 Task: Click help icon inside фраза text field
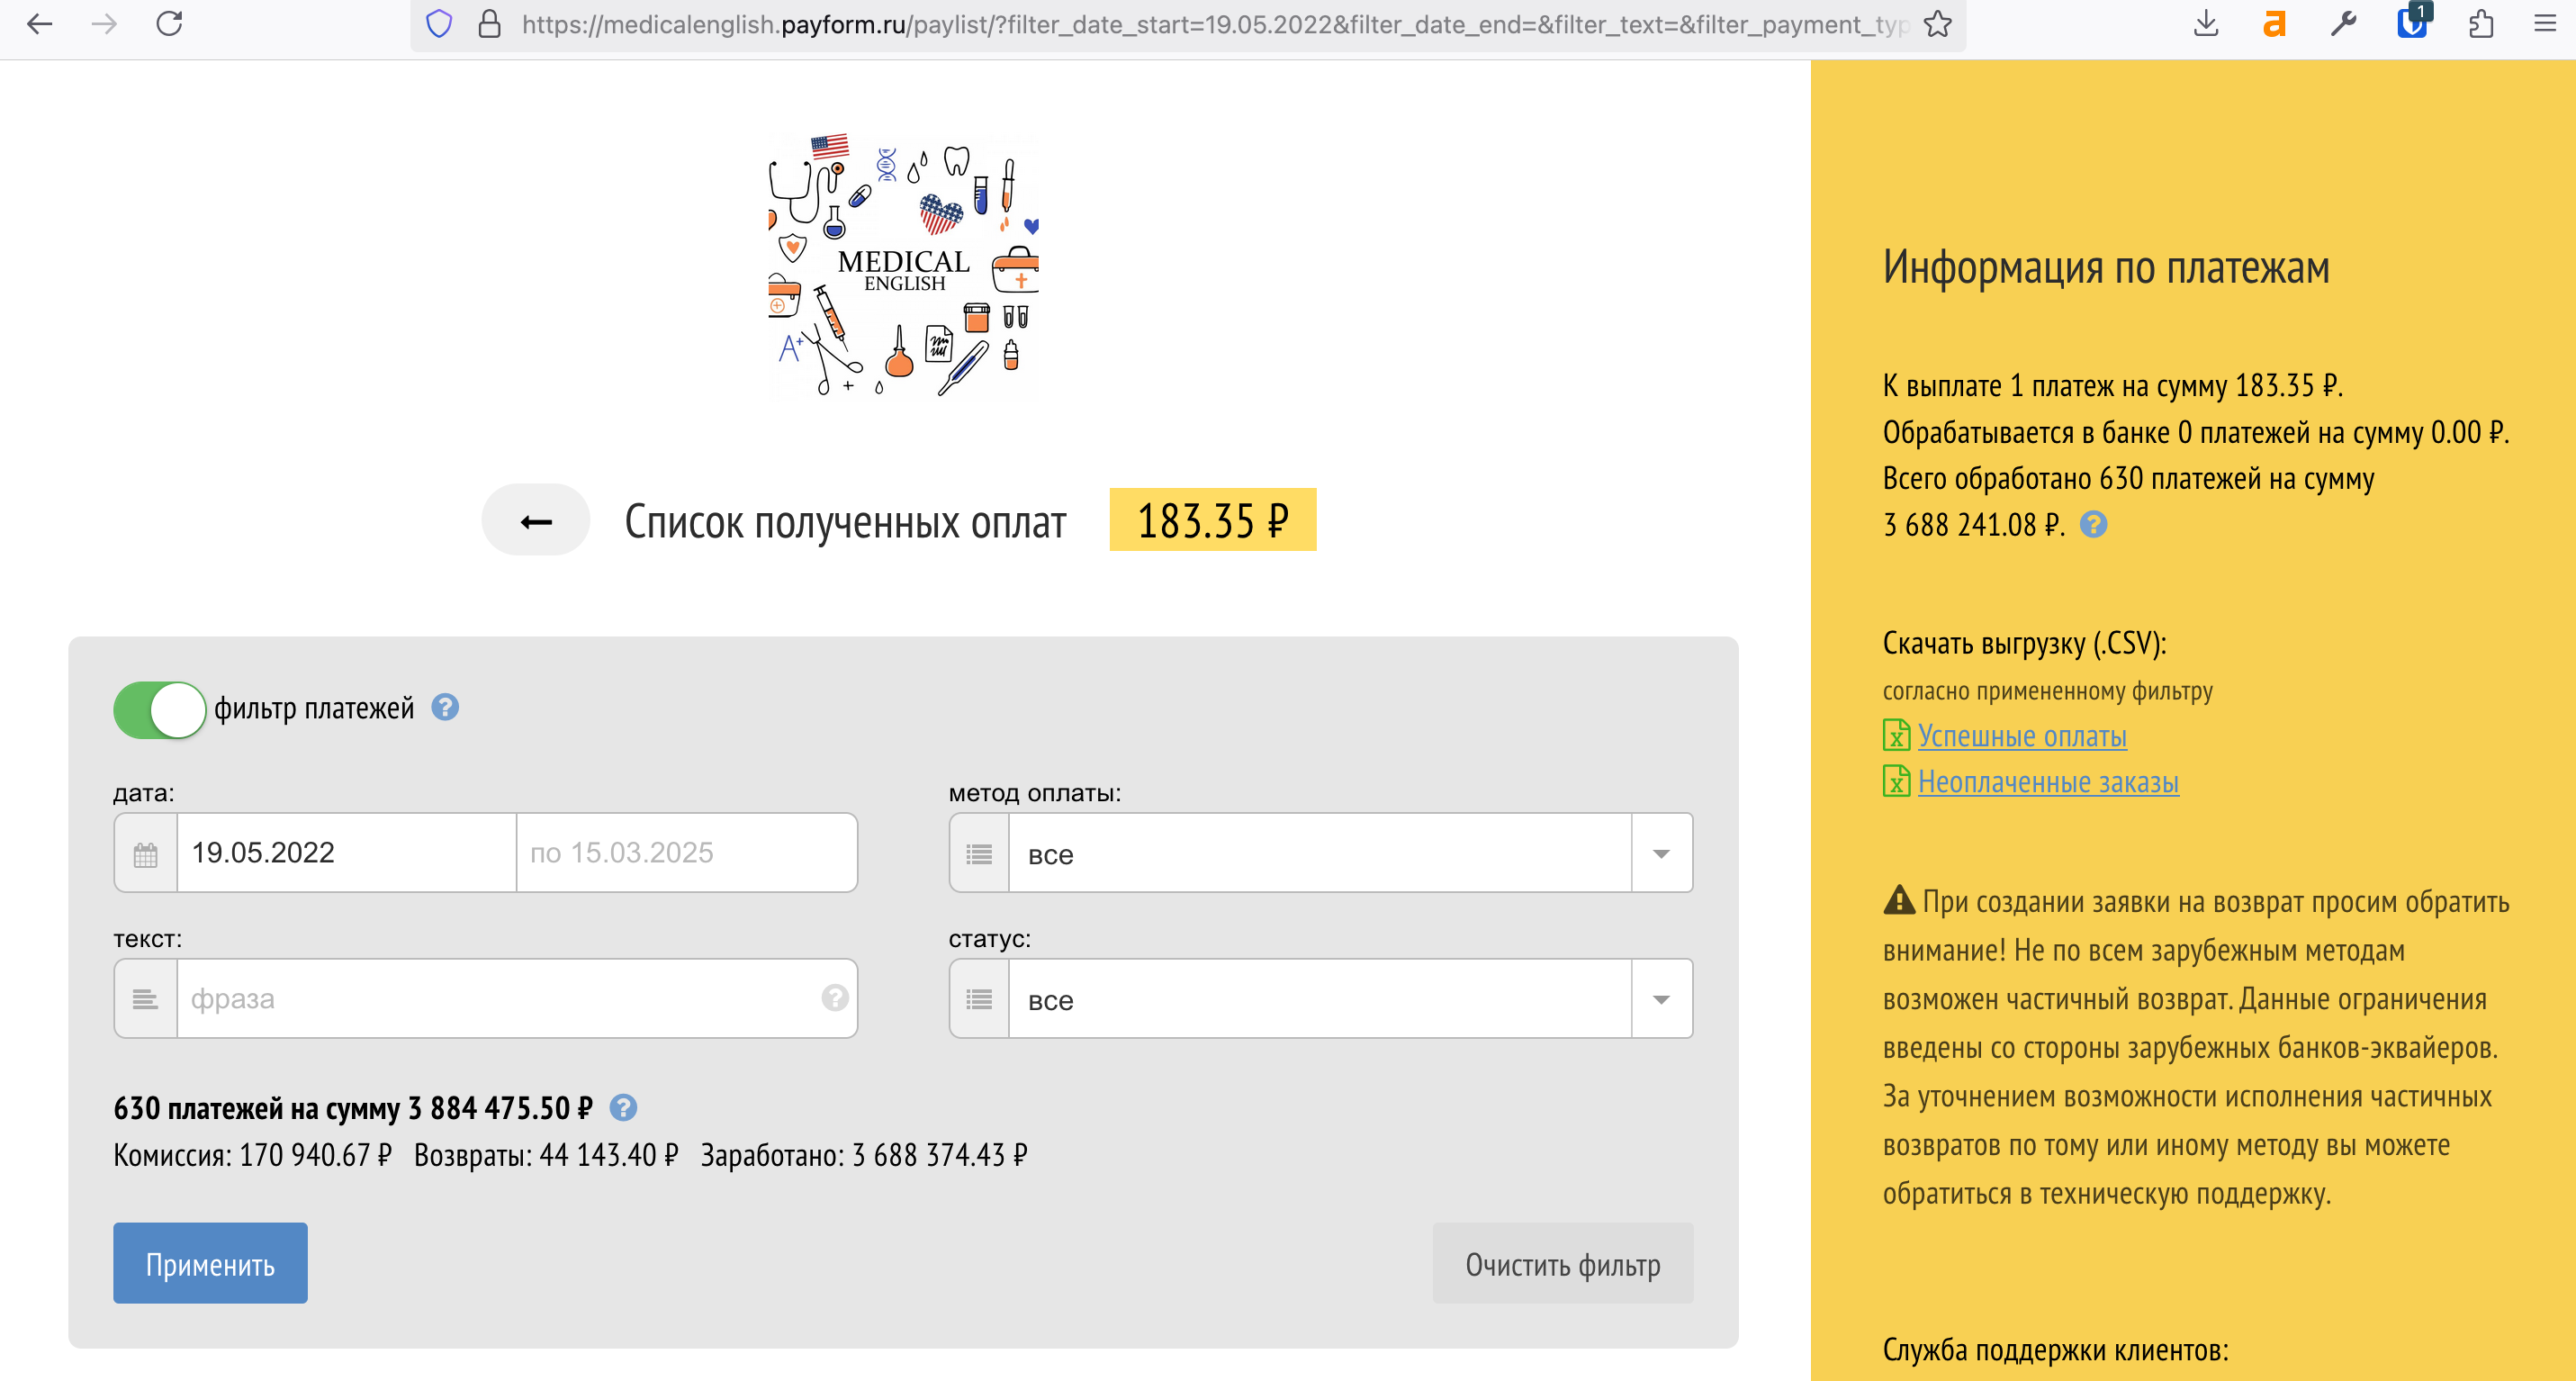835,998
